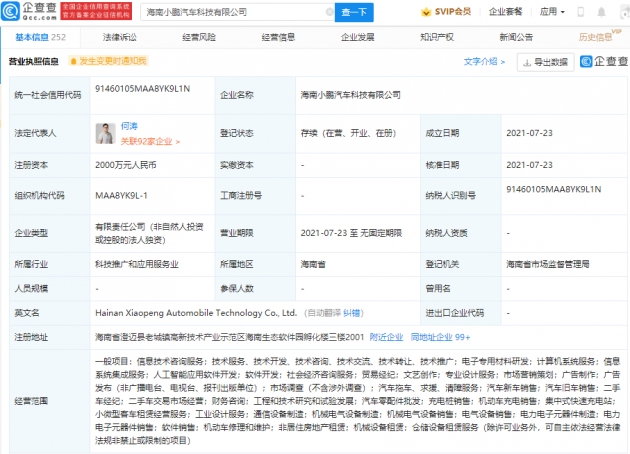Go to the 历史信息 tab
The width and height of the screenshot is (630, 454).
pyautogui.click(x=596, y=36)
